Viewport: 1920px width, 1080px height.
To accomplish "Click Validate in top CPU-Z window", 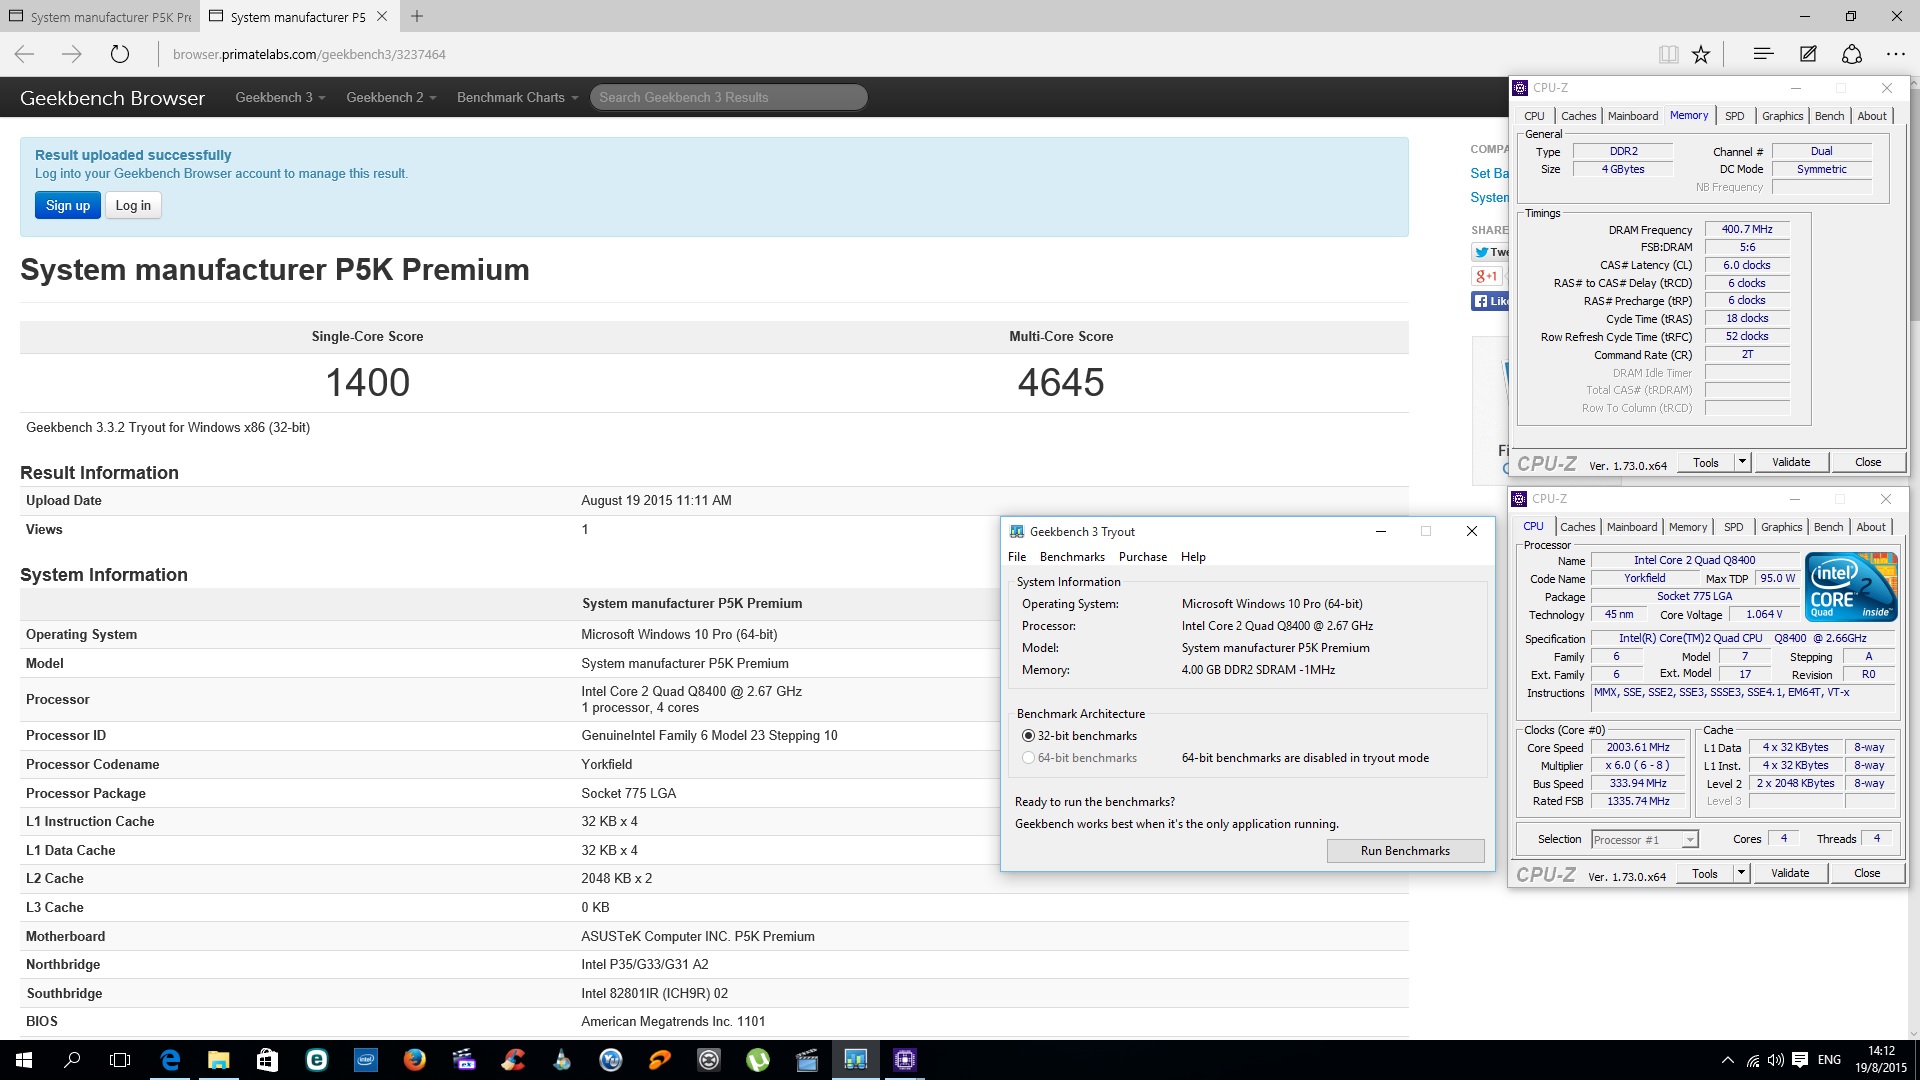I will click(x=1791, y=462).
